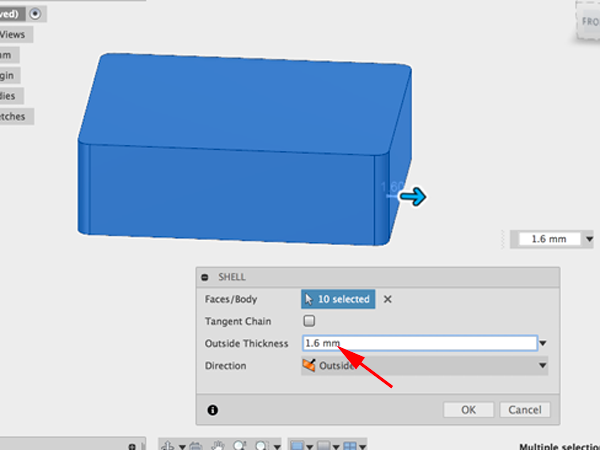Click the info icon in Shell dialog
Image resolution: width=600 pixels, height=450 pixels.
213,410
